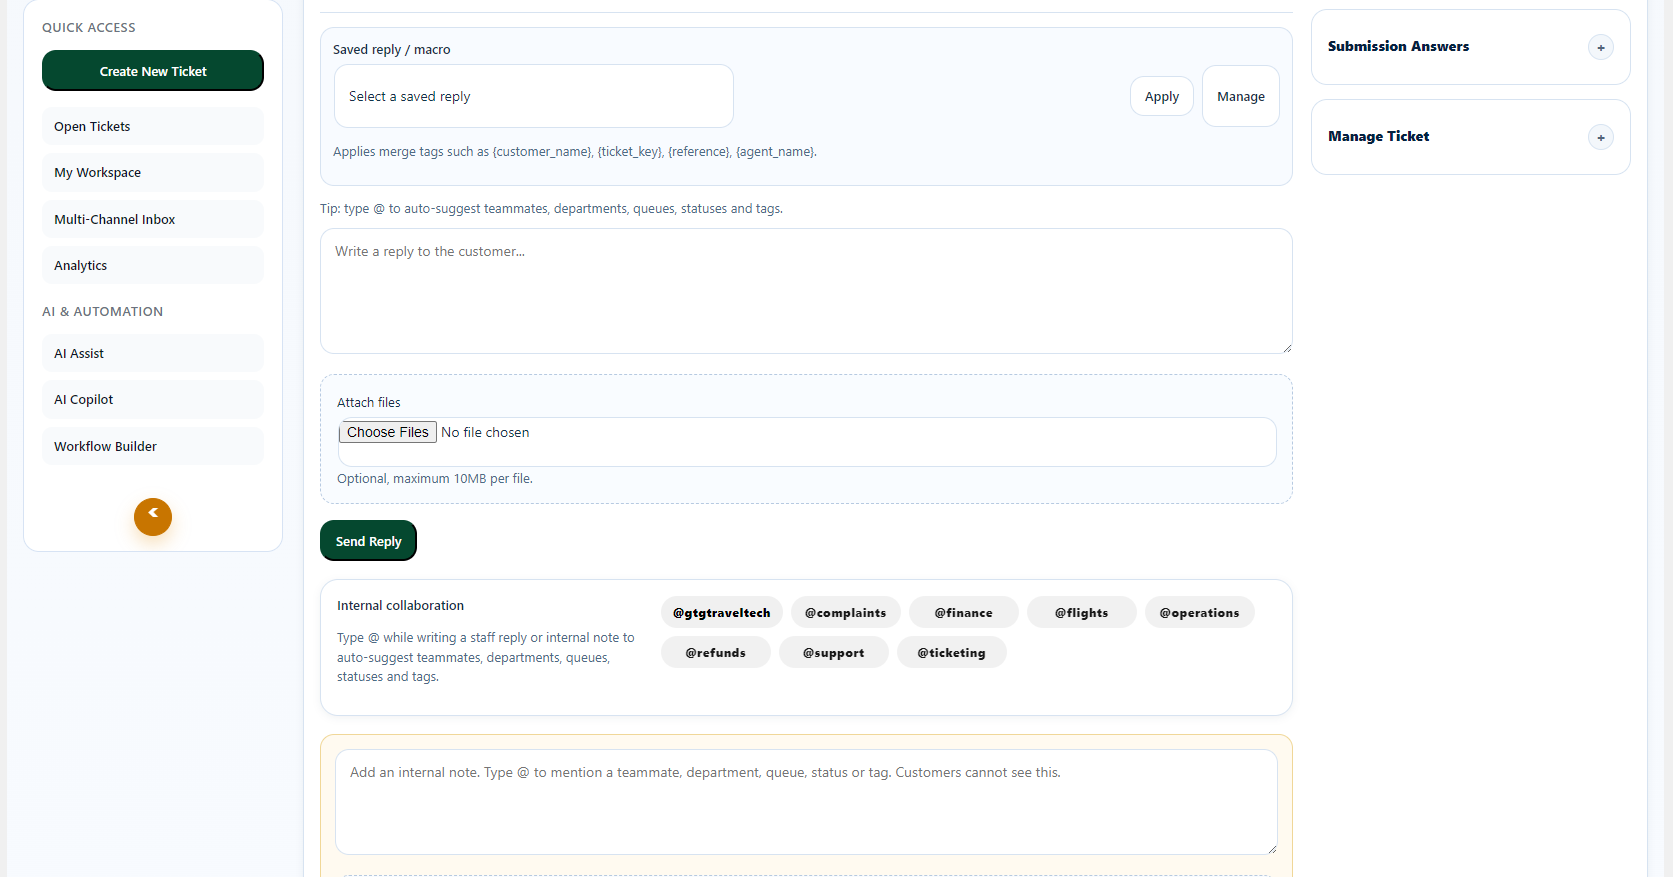Image resolution: width=1673 pixels, height=877 pixels.
Task: Launch AI Copilot
Action: tap(153, 399)
